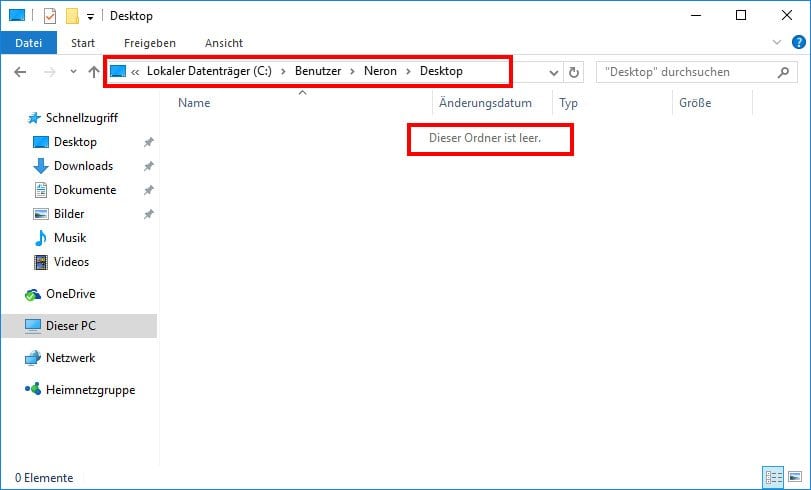Viewport: 811px width, 490px height.
Task: Click the back navigation arrow
Action: pyautogui.click(x=20, y=72)
